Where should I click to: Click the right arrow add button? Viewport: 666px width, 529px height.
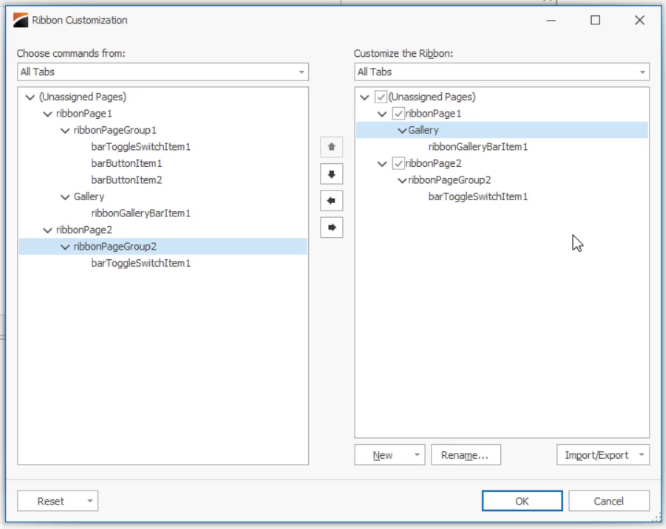pyautogui.click(x=331, y=227)
